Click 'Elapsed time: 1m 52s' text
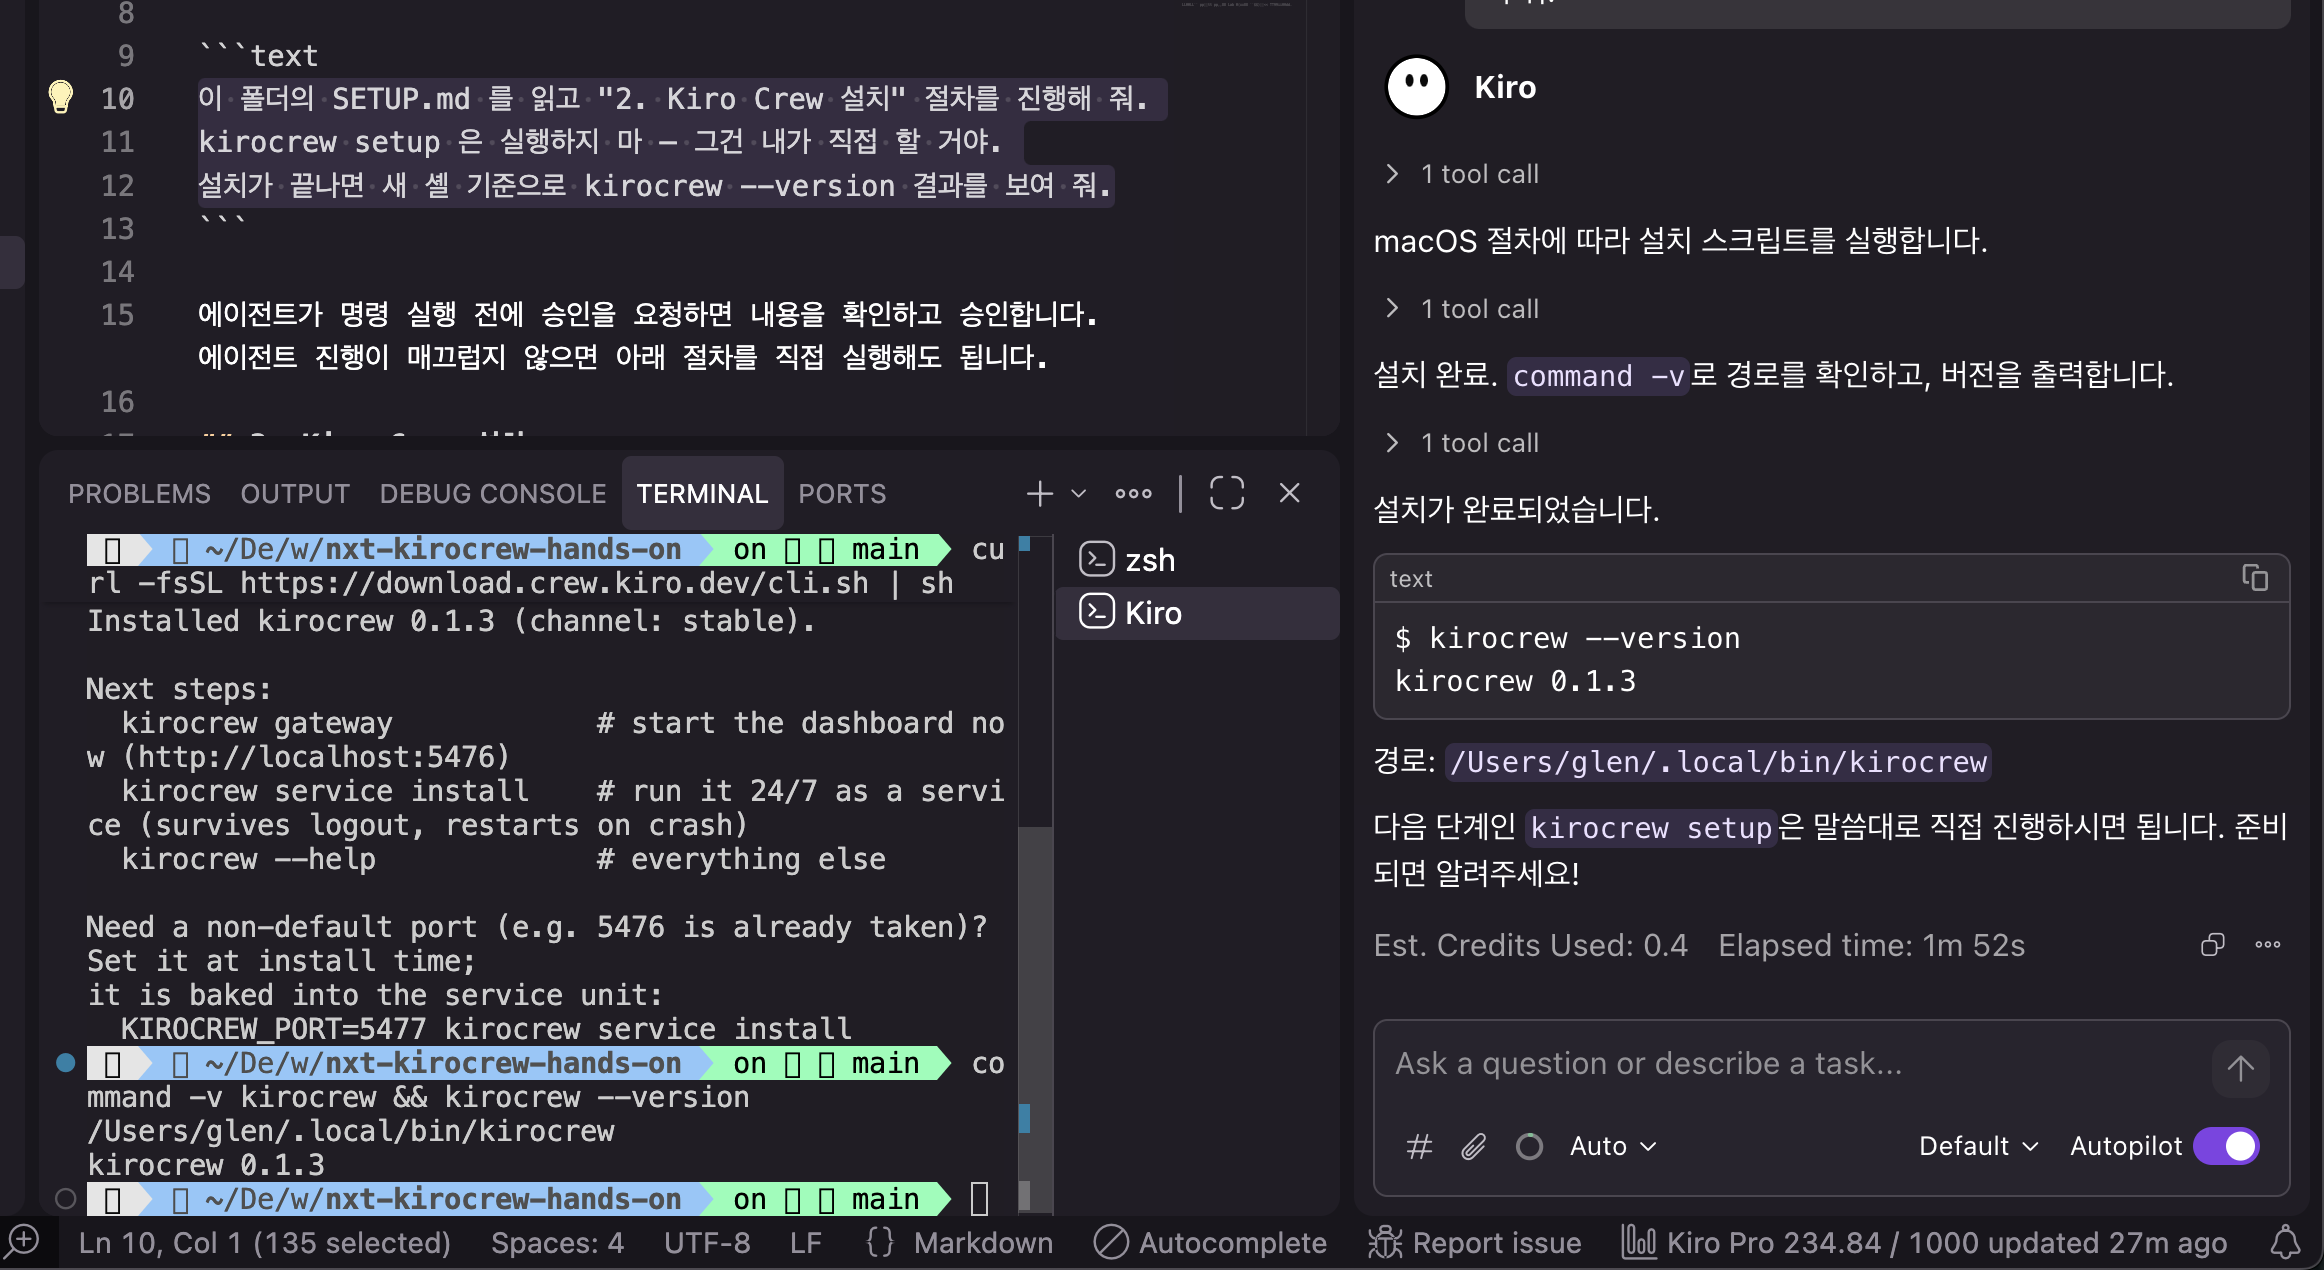Image resolution: width=2324 pixels, height=1270 pixels. pos(1872,946)
